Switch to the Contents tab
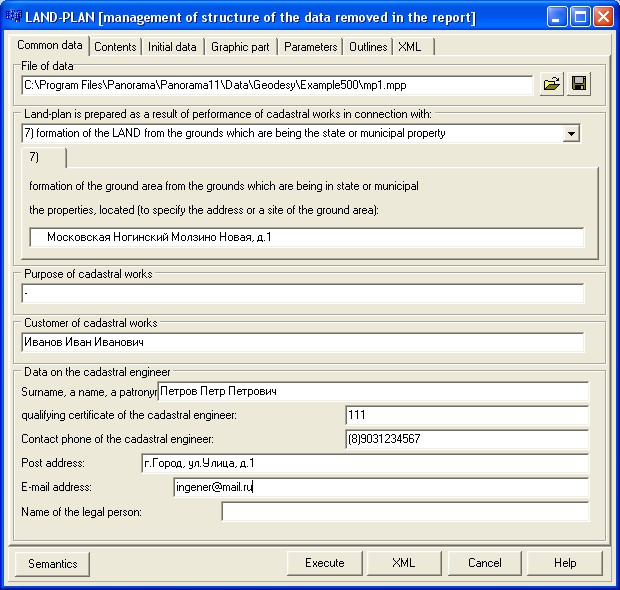The height and width of the screenshot is (590, 620). 115,47
